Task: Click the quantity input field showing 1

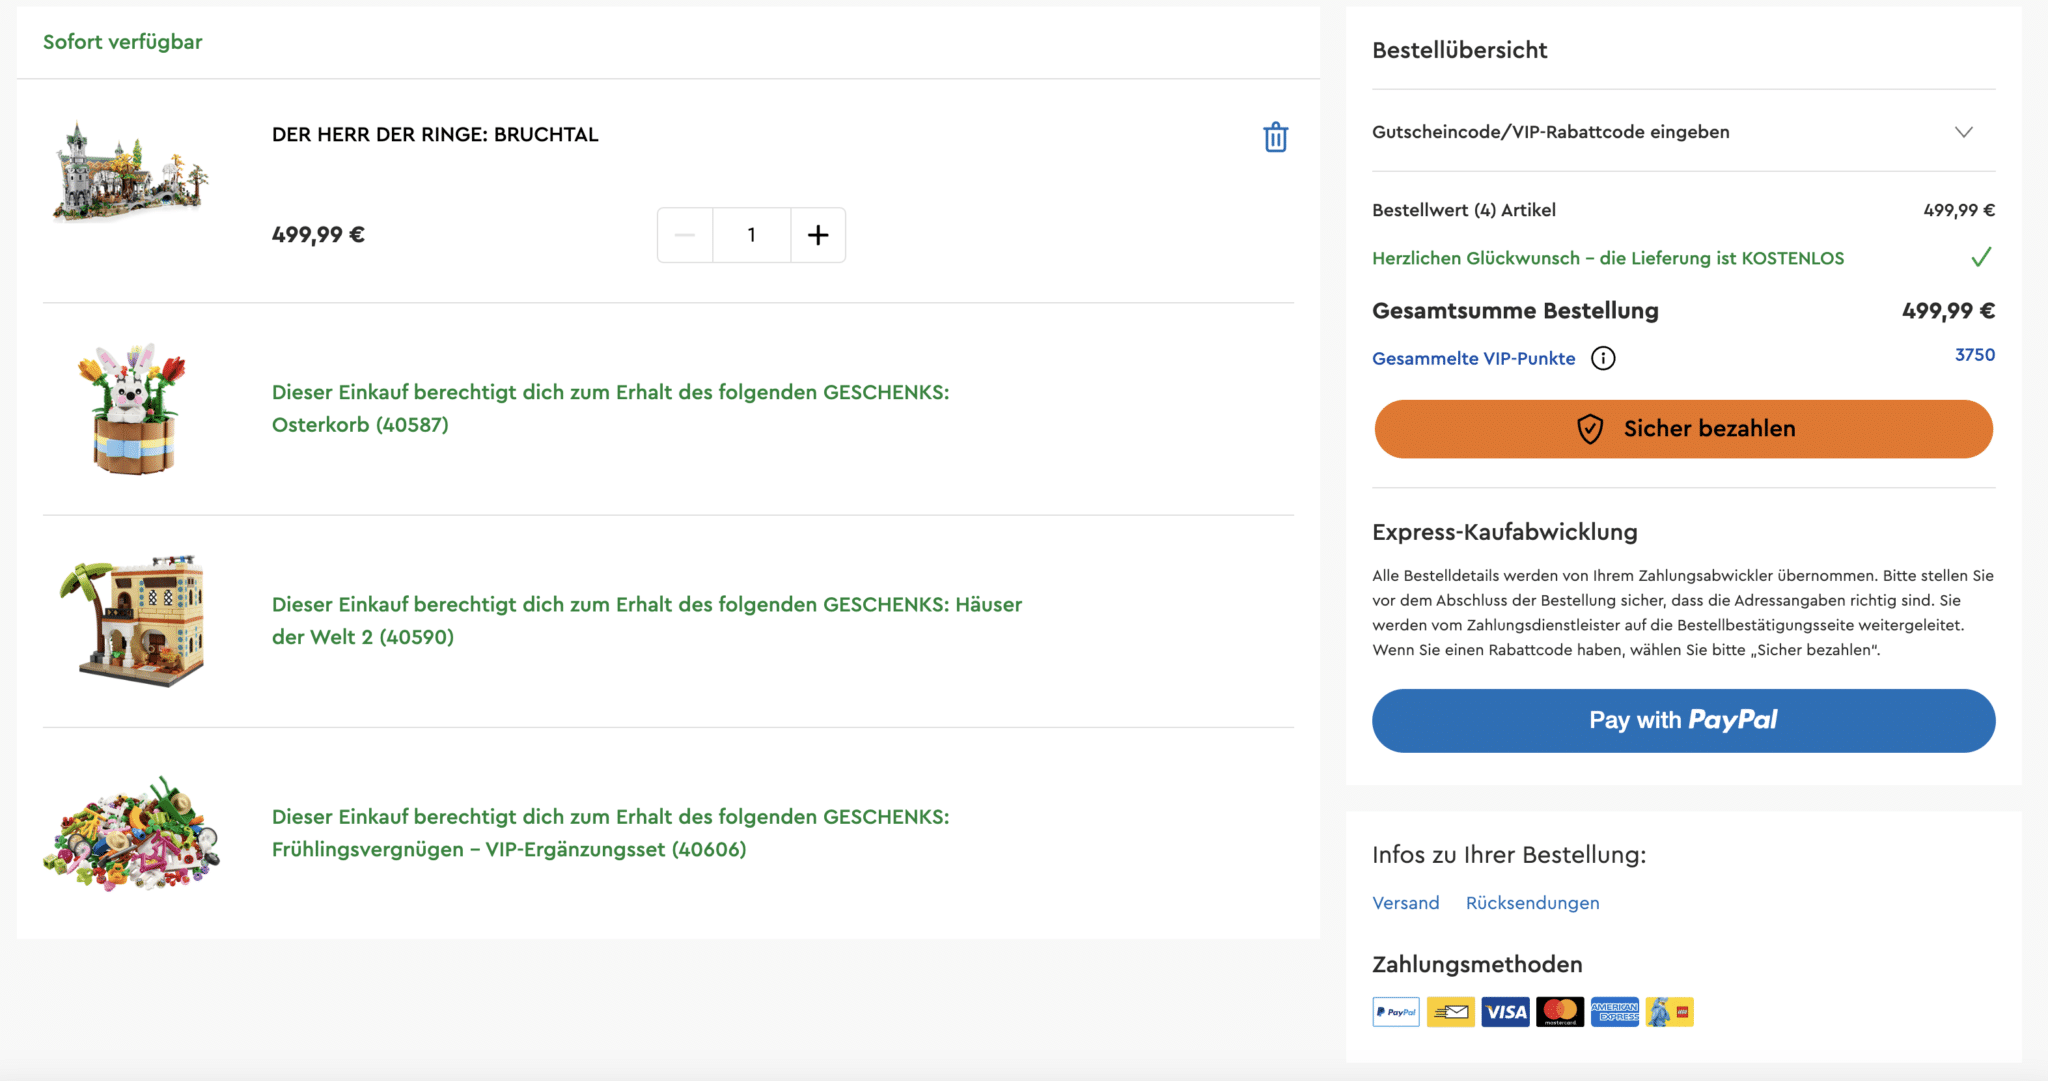Action: [x=752, y=235]
